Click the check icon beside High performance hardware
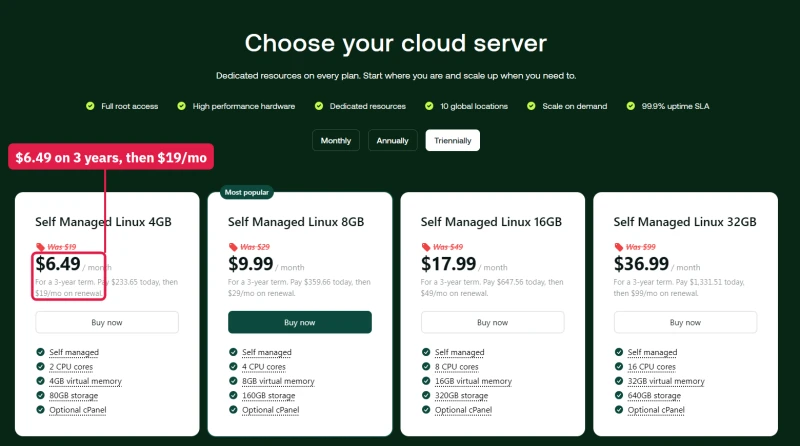The image size is (800, 446). (x=181, y=106)
